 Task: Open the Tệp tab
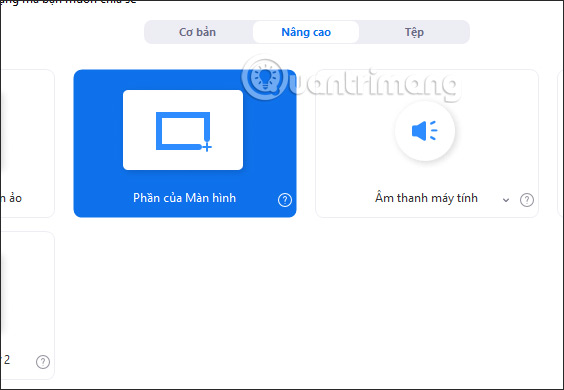coord(414,32)
